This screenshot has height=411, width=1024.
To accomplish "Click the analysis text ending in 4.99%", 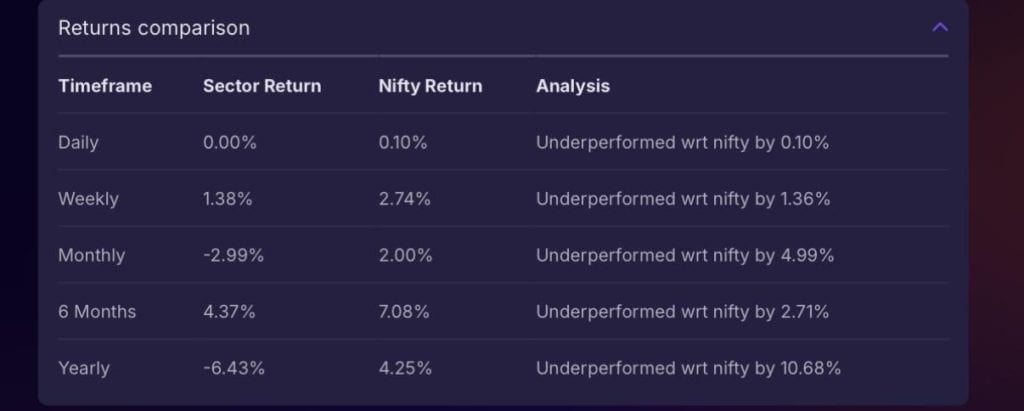I will 685,255.
